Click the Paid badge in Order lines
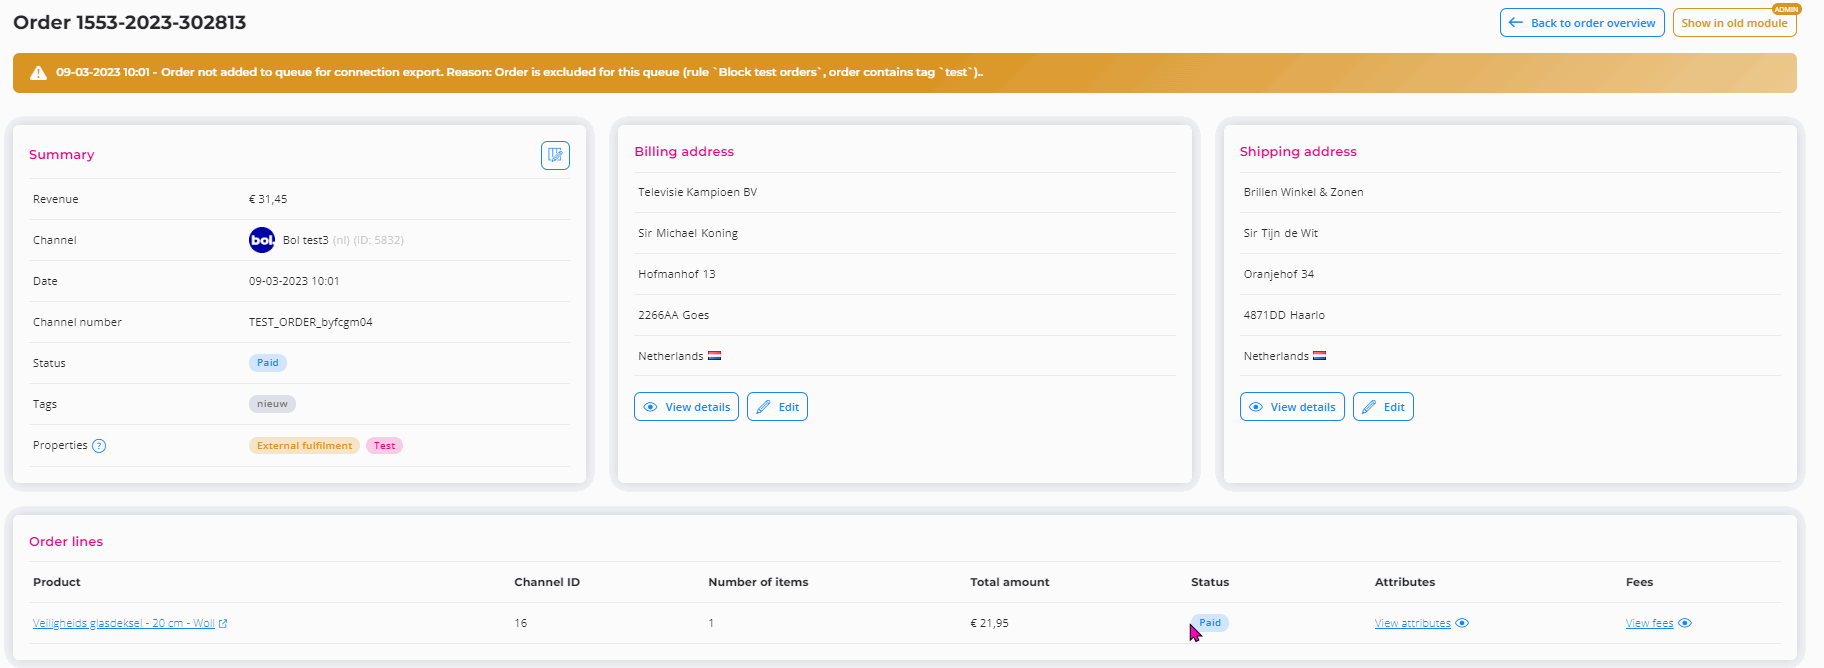The image size is (1824, 668). pos(1210,623)
